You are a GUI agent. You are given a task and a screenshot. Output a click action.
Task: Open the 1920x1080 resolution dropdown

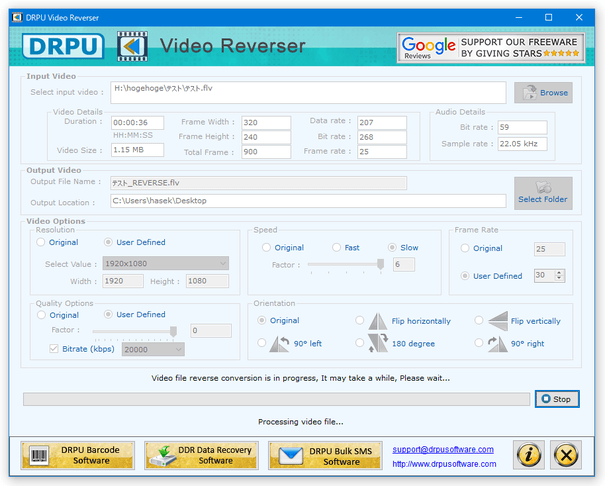[166, 263]
